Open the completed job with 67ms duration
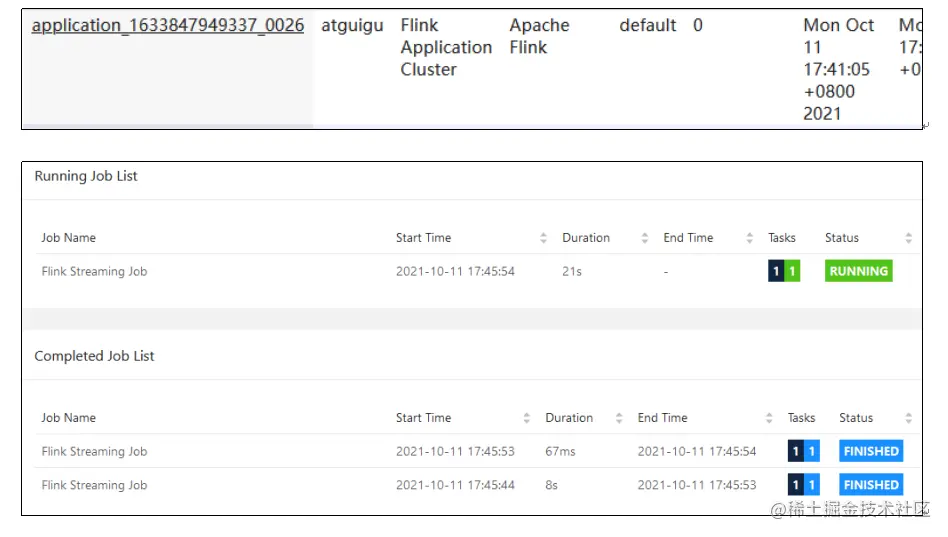The image size is (948, 537). [94, 452]
